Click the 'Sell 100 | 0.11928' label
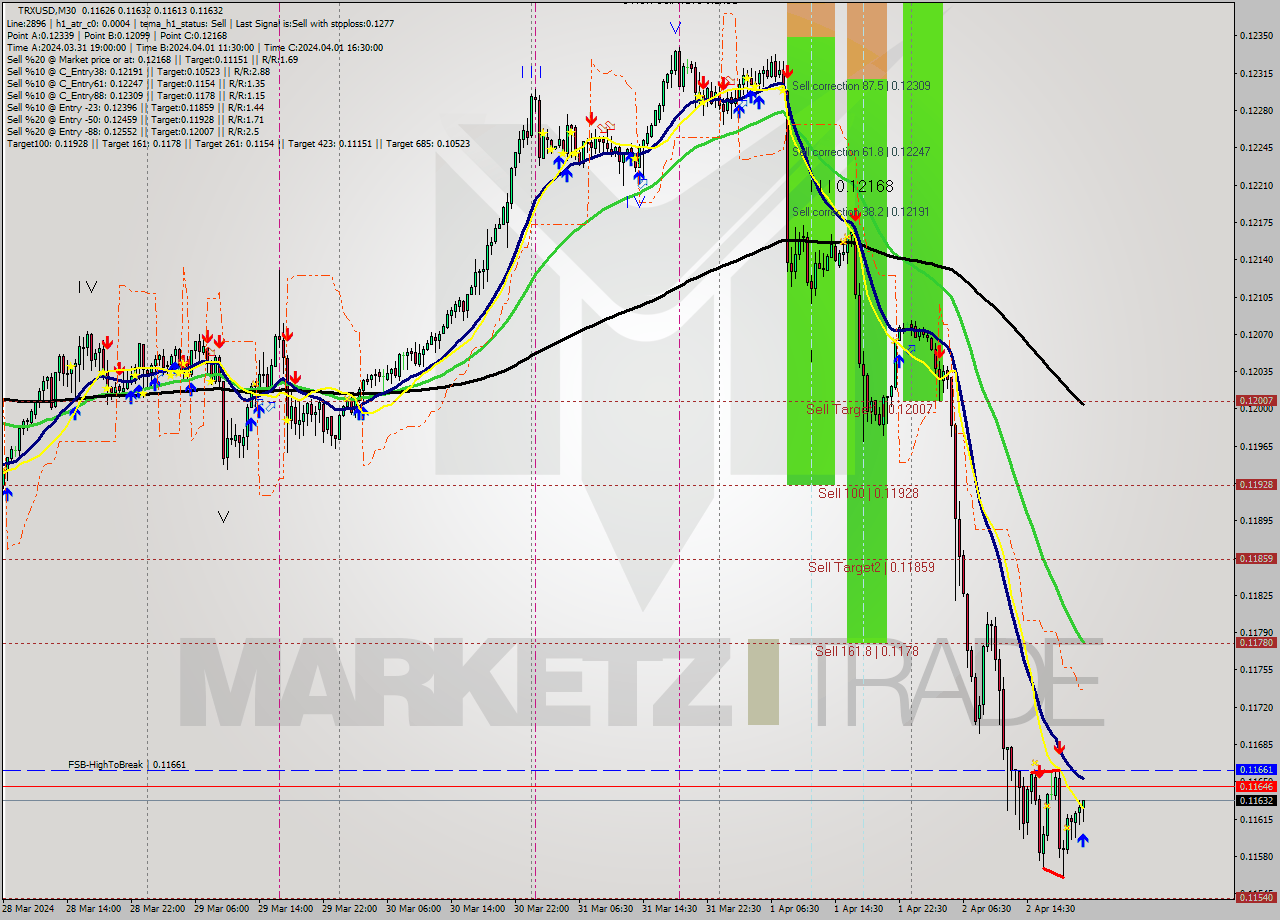This screenshot has height=920, width=1280. [x=868, y=493]
